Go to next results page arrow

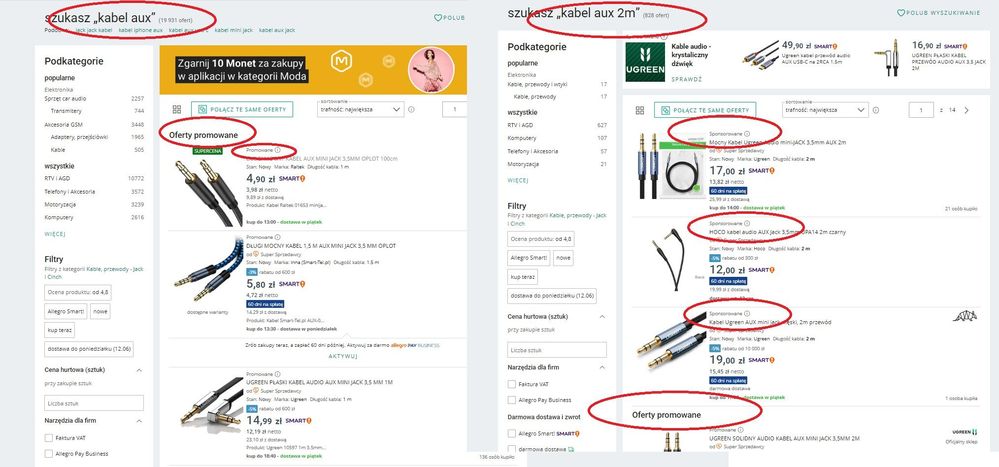tap(967, 110)
